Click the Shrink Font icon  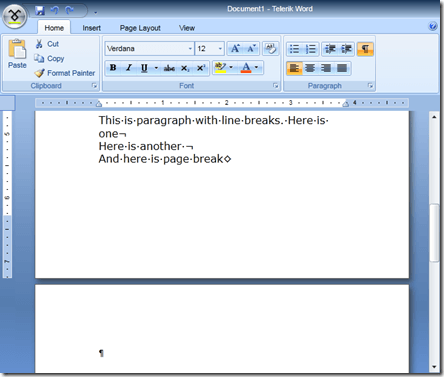(x=251, y=49)
